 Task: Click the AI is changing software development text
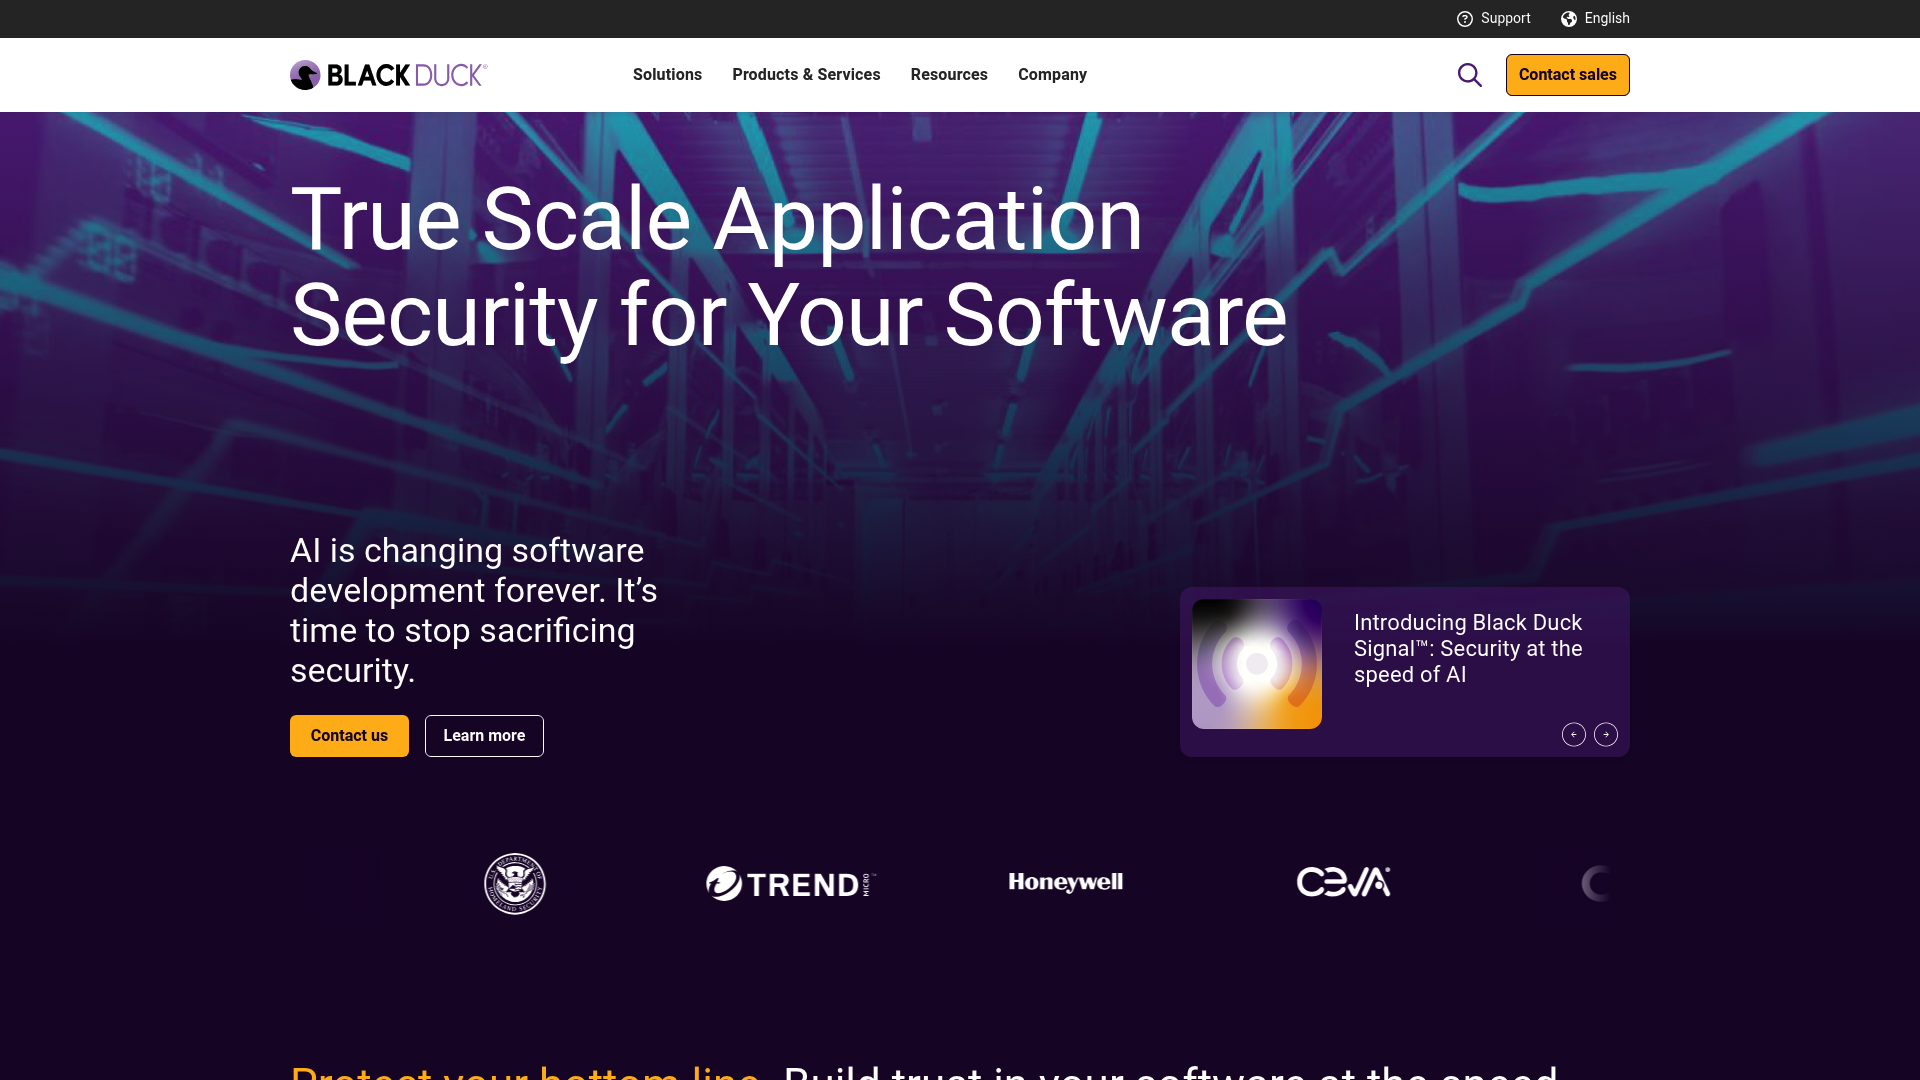click(474, 611)
